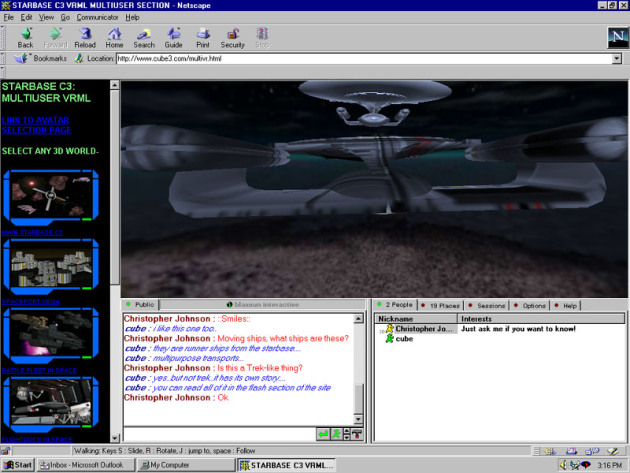This screenshot has width=630, height=473.
Task: Open the Edit menu
Action: point(27,17)
